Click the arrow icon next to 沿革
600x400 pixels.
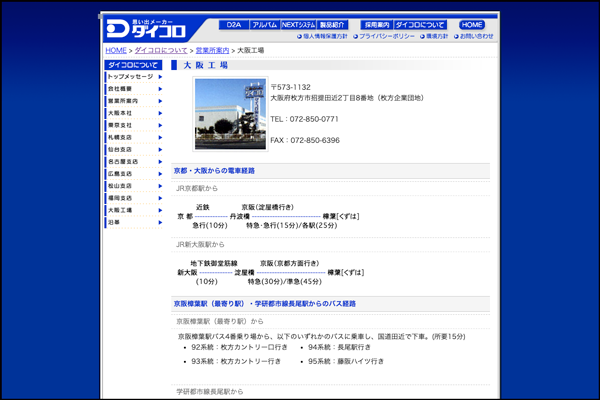coord(160,222)
